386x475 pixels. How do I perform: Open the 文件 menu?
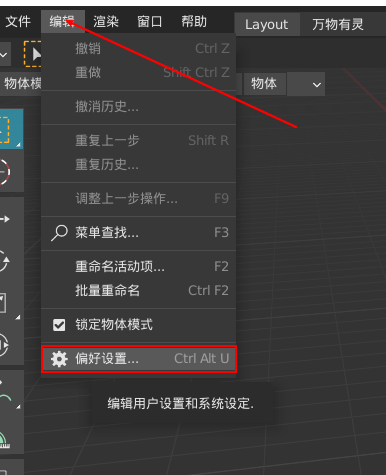(18, 22)
